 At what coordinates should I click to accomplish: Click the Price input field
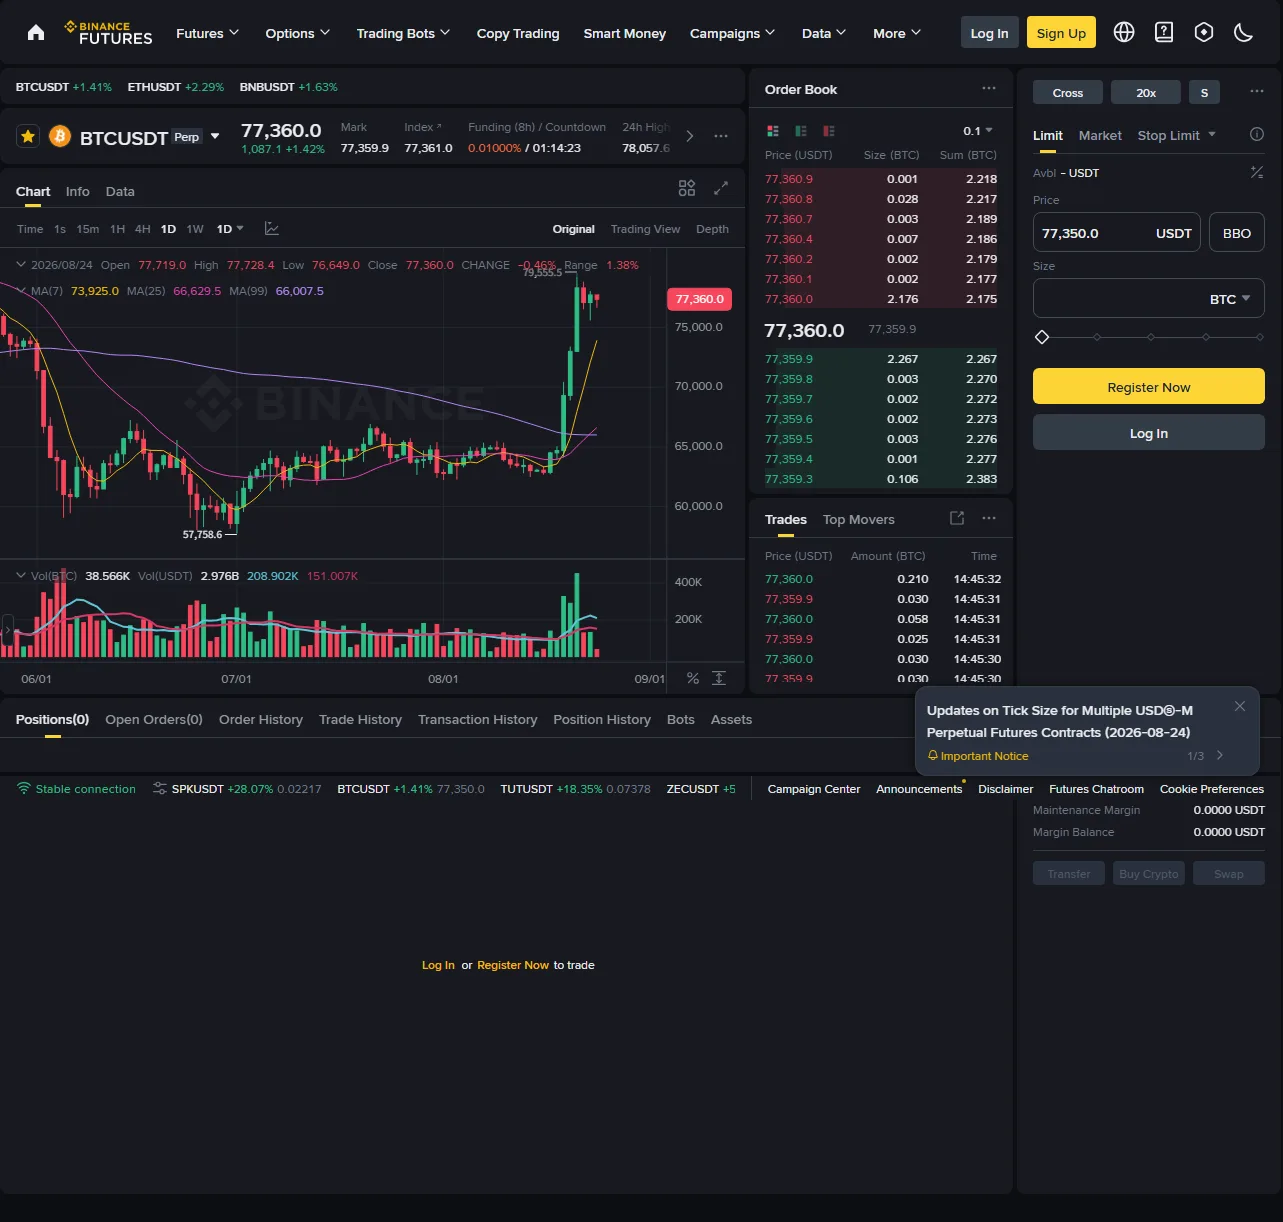pos(1116,233)
